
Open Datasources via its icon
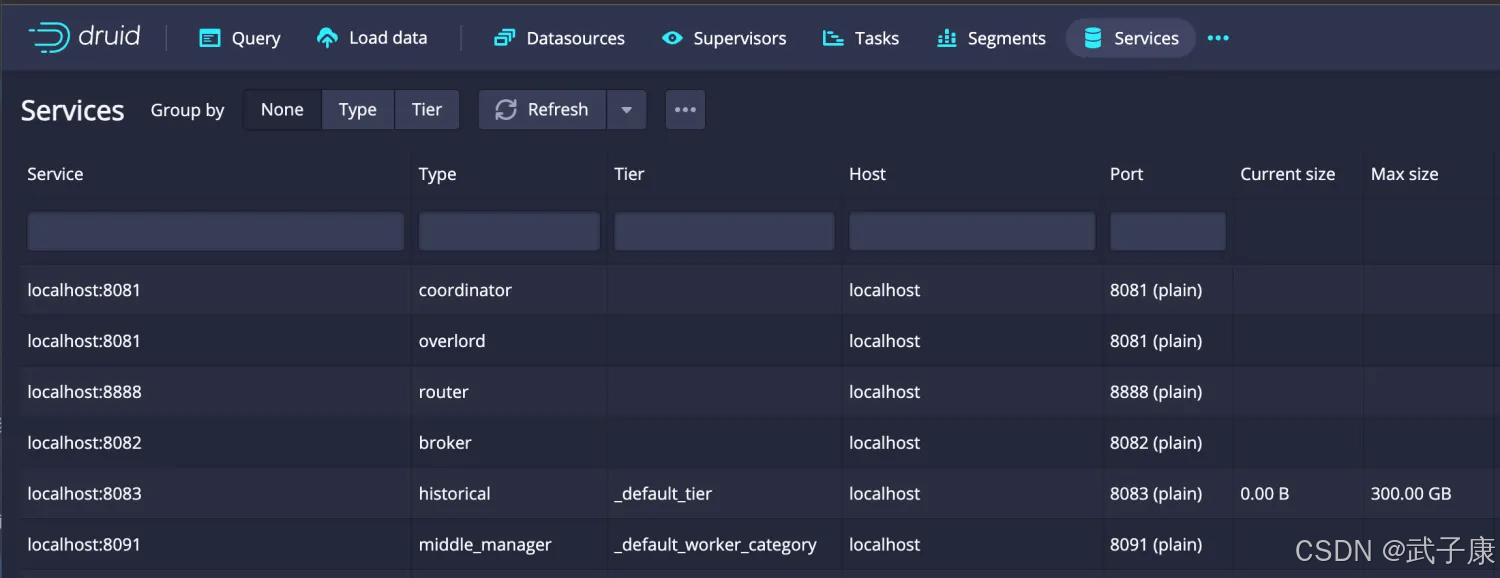(504, 38)
